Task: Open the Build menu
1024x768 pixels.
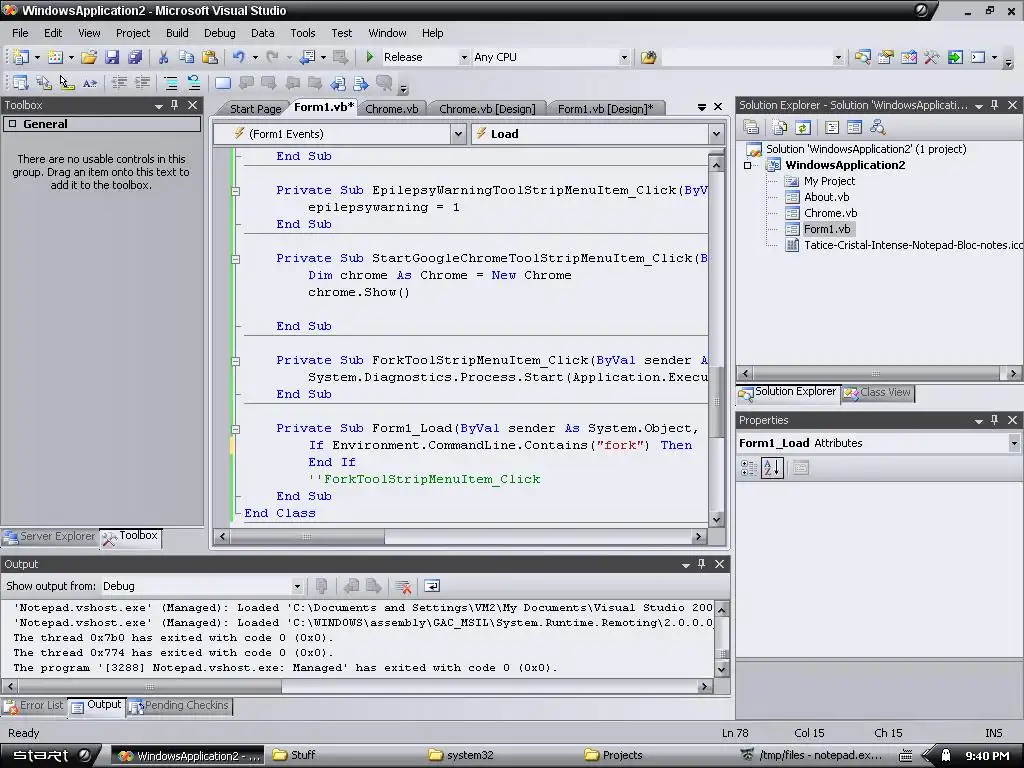Action: point(177,33)
